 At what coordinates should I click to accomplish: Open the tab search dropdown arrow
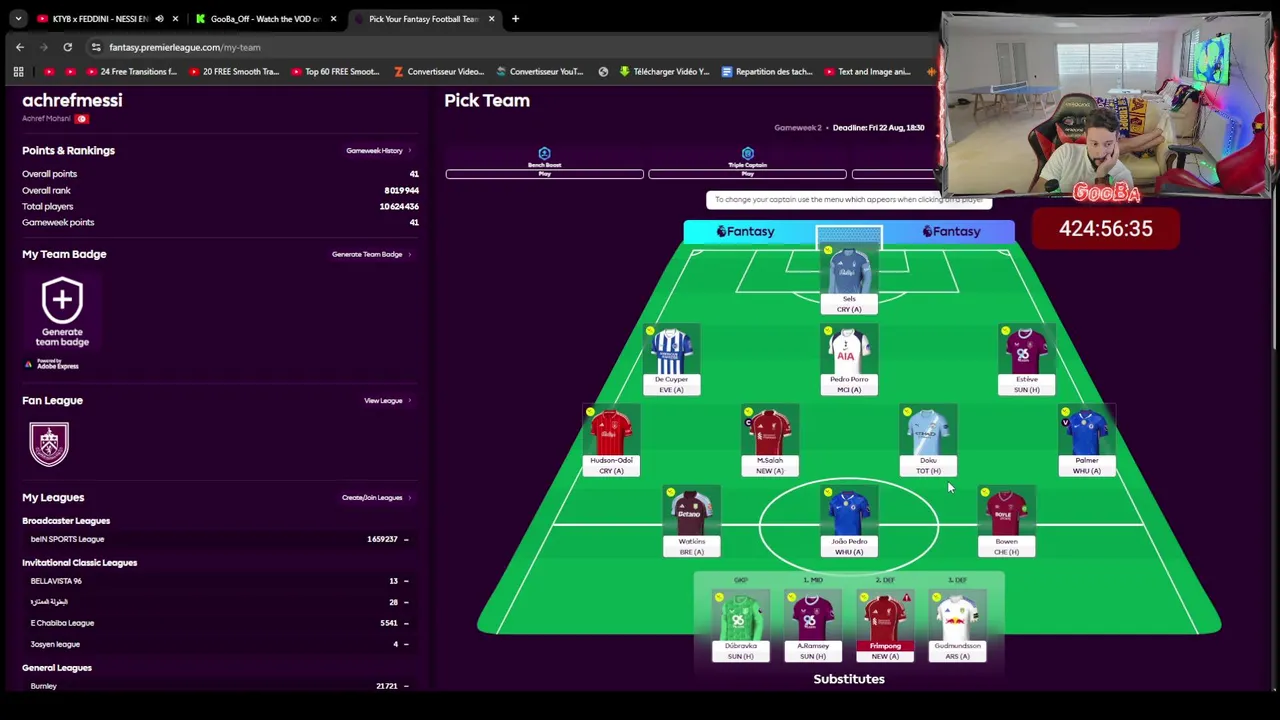18,19
